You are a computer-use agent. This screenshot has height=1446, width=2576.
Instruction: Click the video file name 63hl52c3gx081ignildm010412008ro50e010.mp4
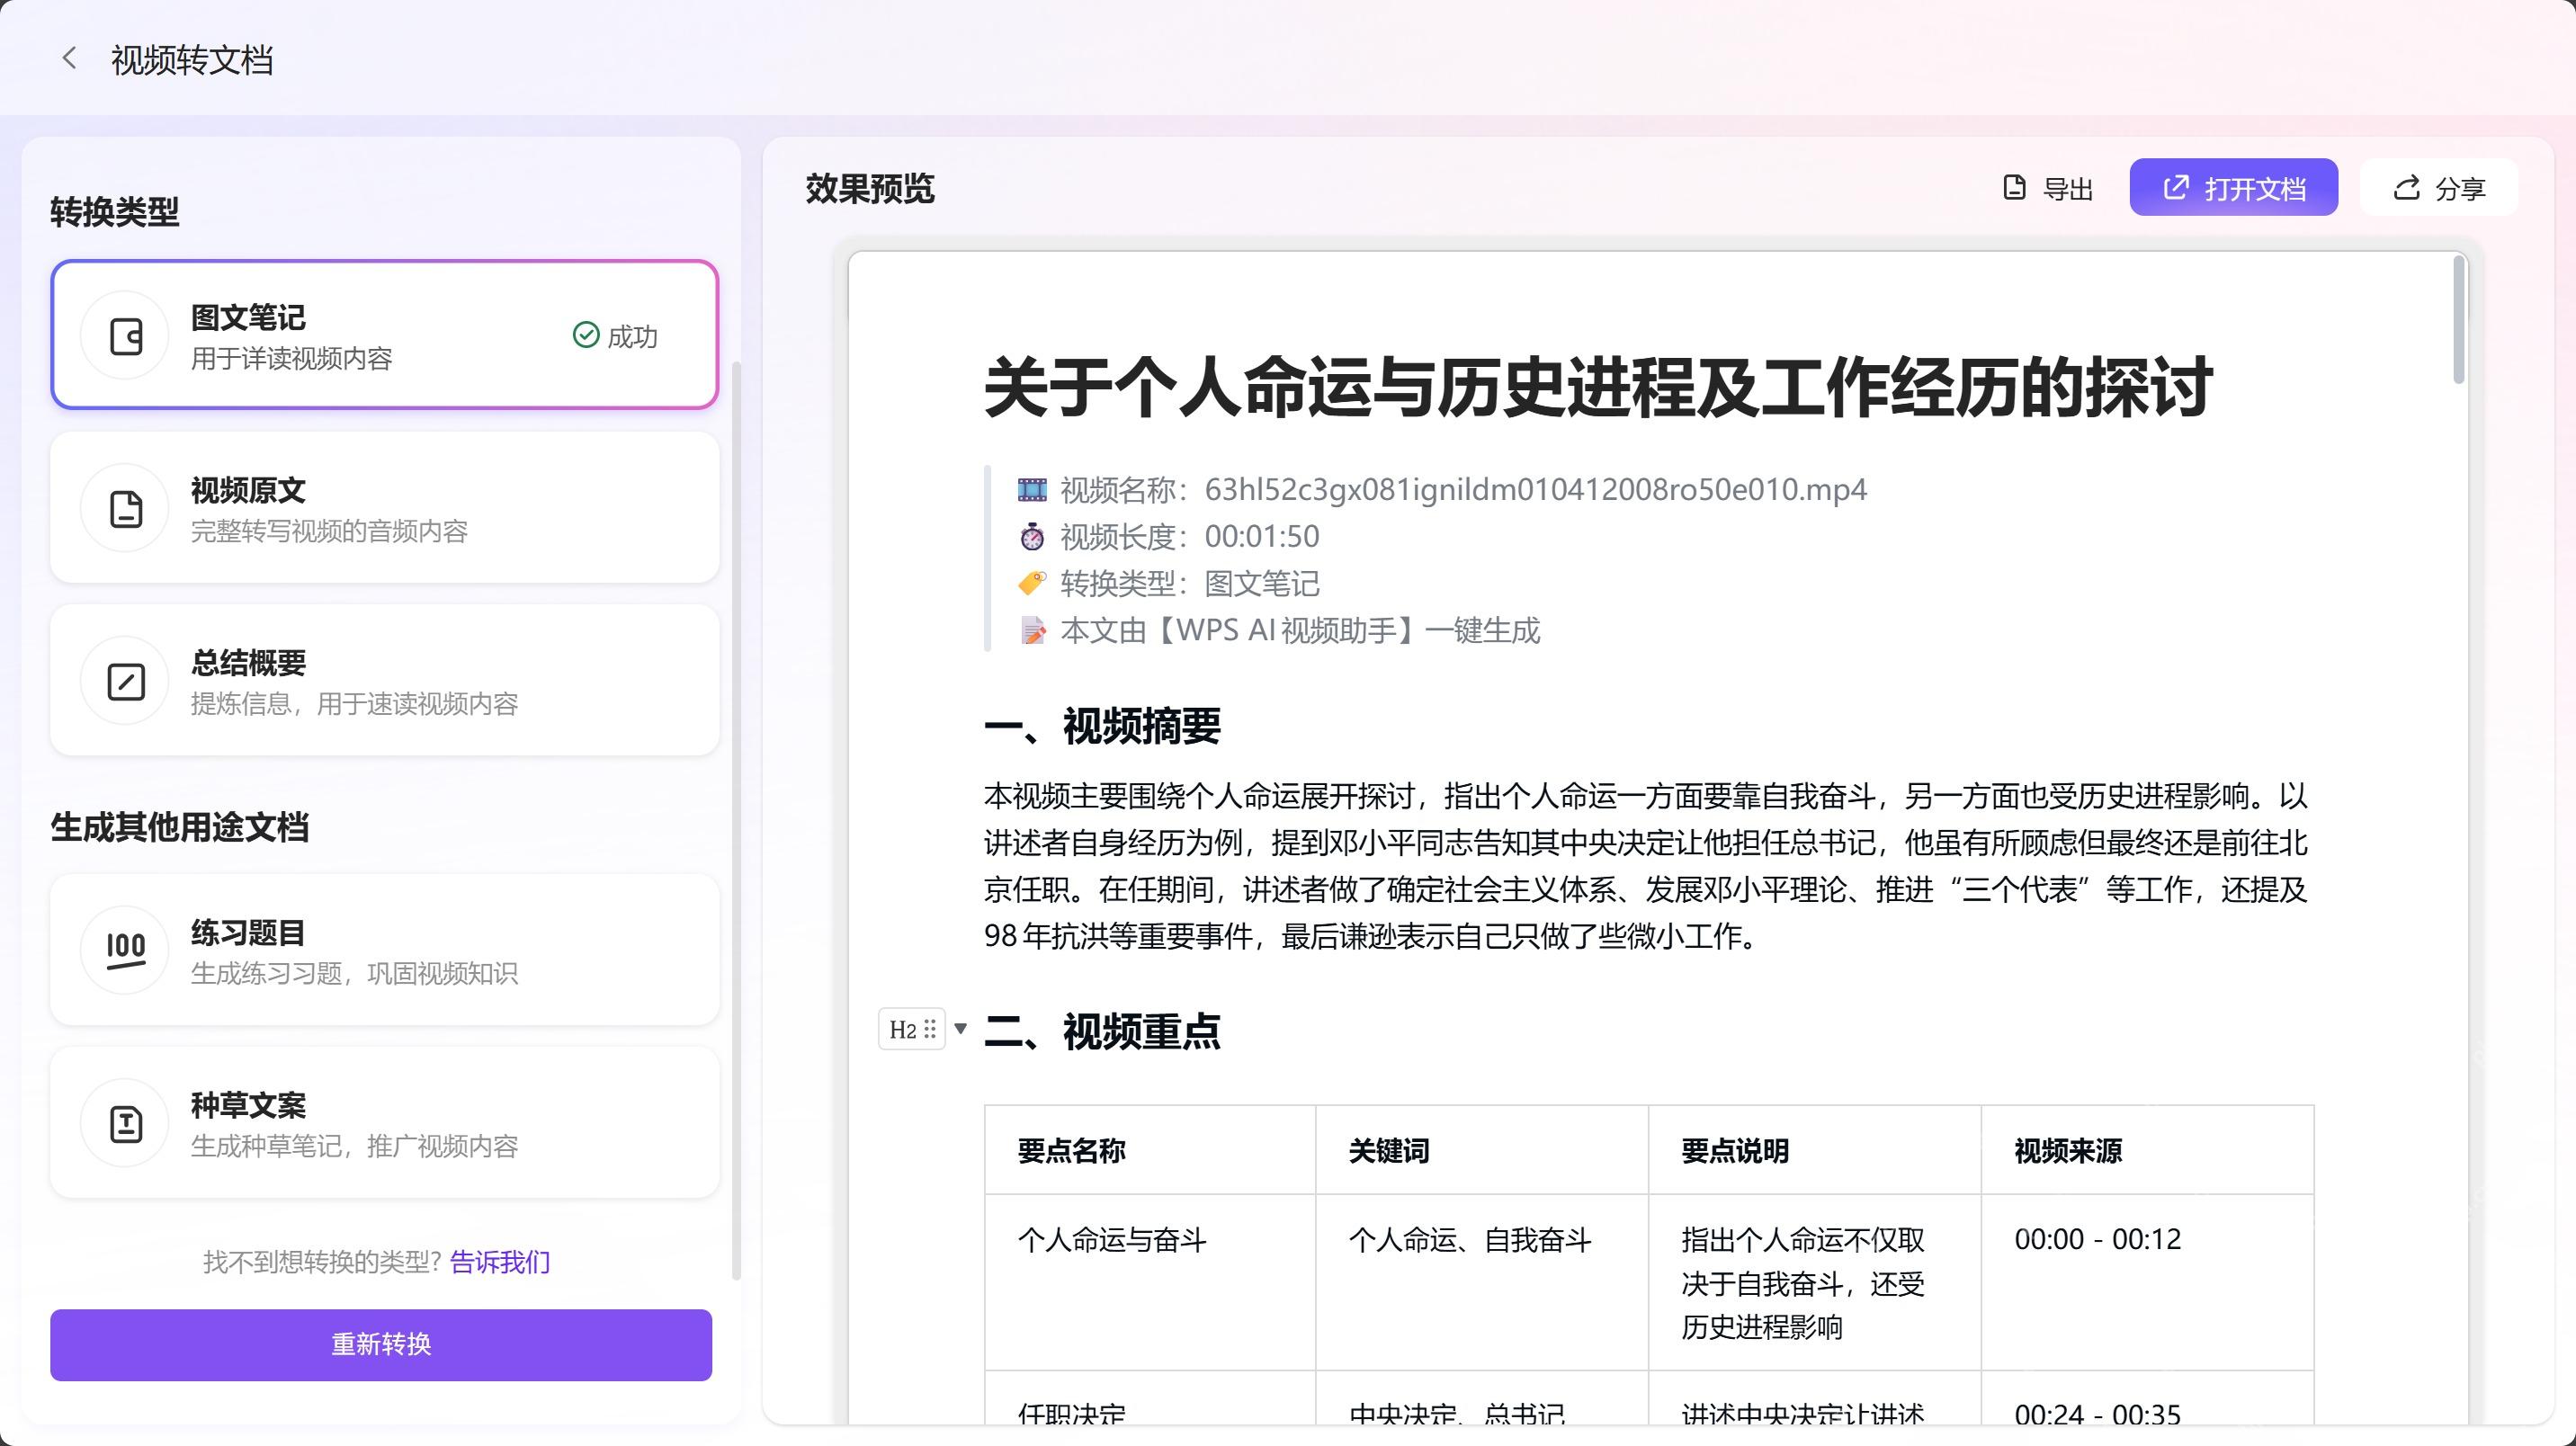pyautogui.click(x=1535, y=490)
